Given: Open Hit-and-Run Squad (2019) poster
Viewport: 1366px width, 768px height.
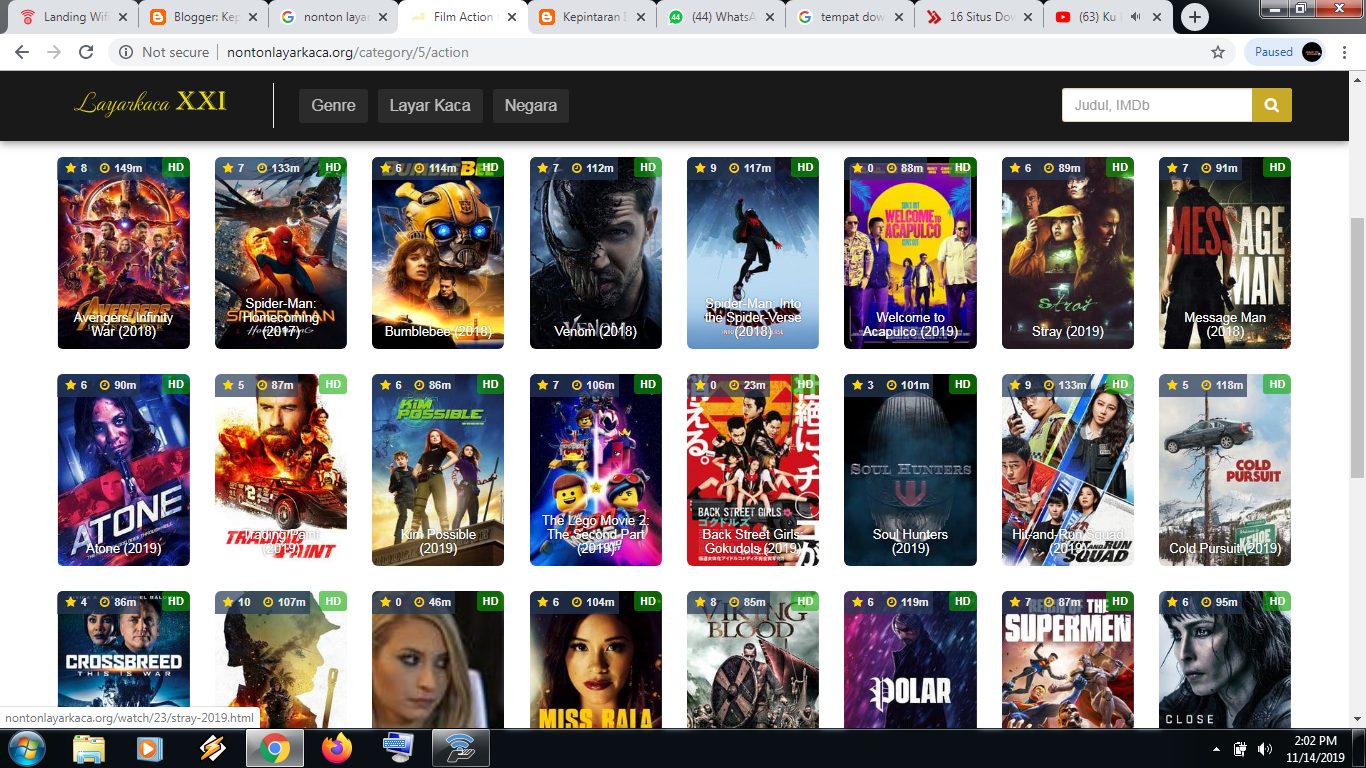Looking at the screenshot, I should pyautogui.click(x=1068, y=470).
